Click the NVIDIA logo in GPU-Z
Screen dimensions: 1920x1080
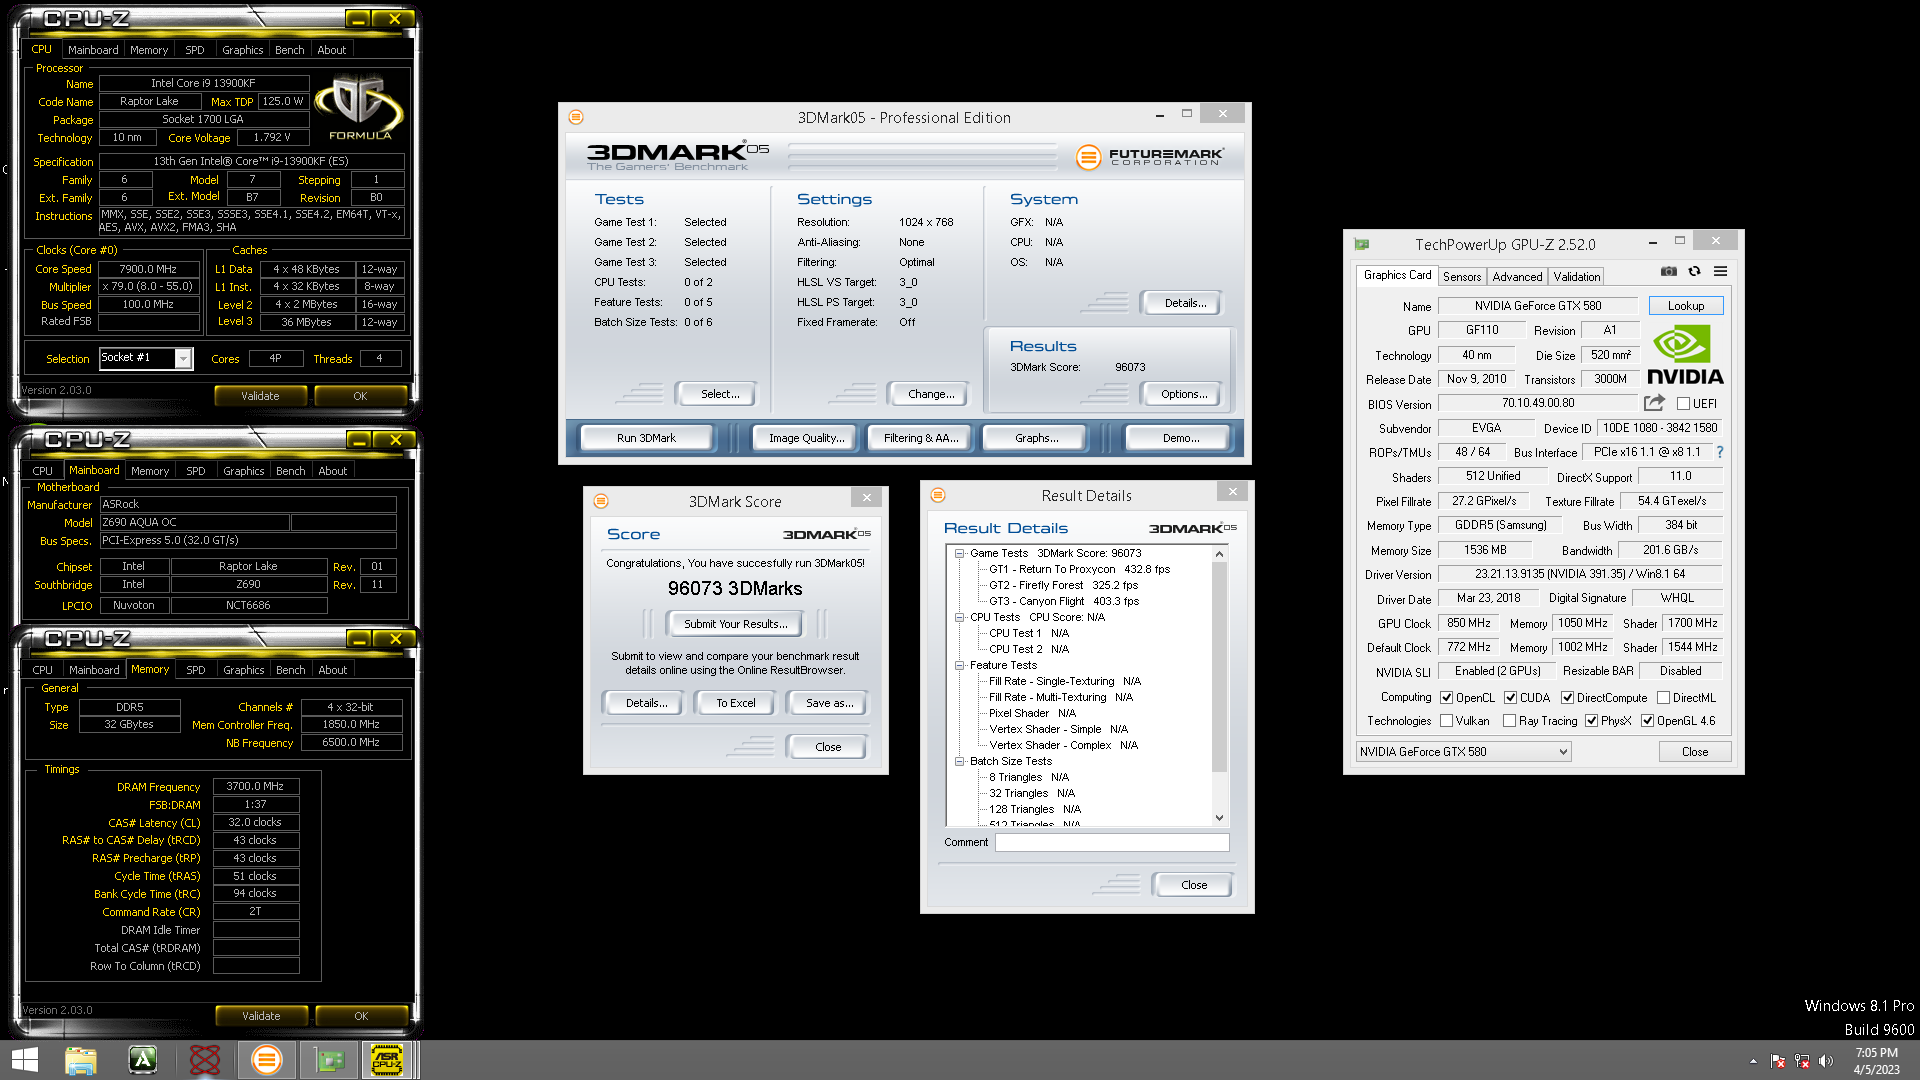[x=1686, y=356]
